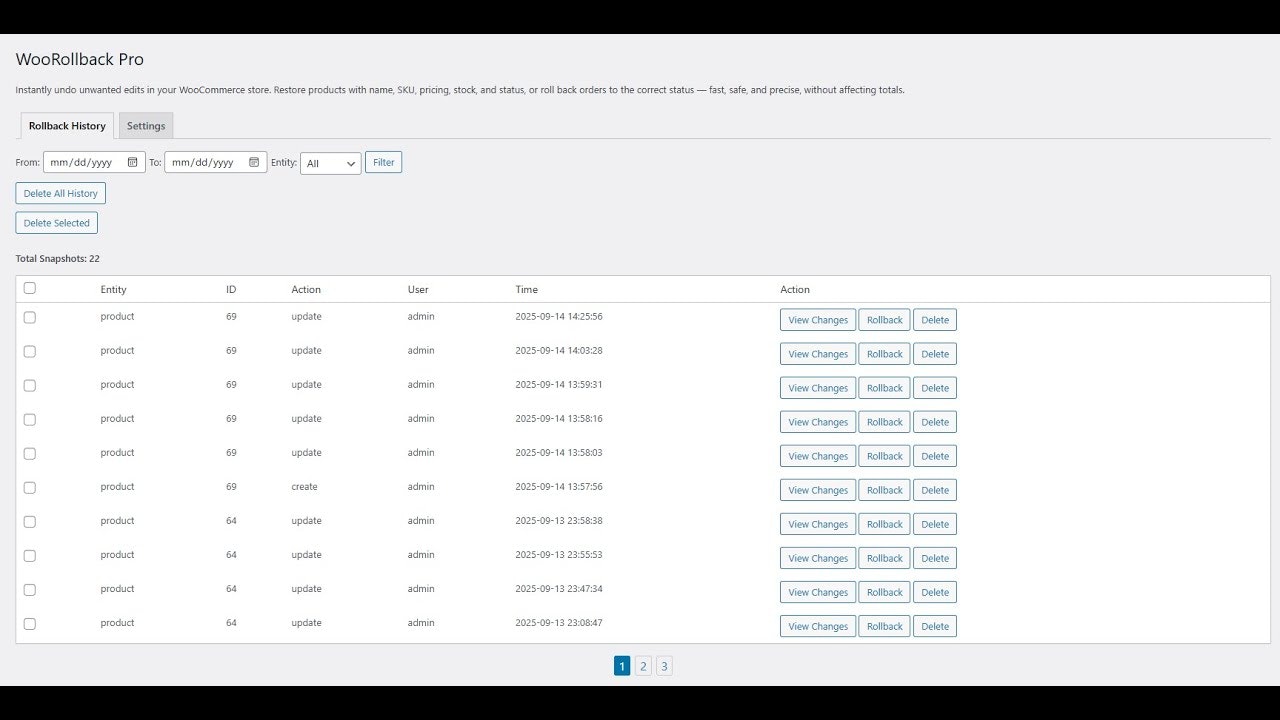Screen dimensions: 1280x720
Task: Click the Entity column header
Action: tap(114, 290)
